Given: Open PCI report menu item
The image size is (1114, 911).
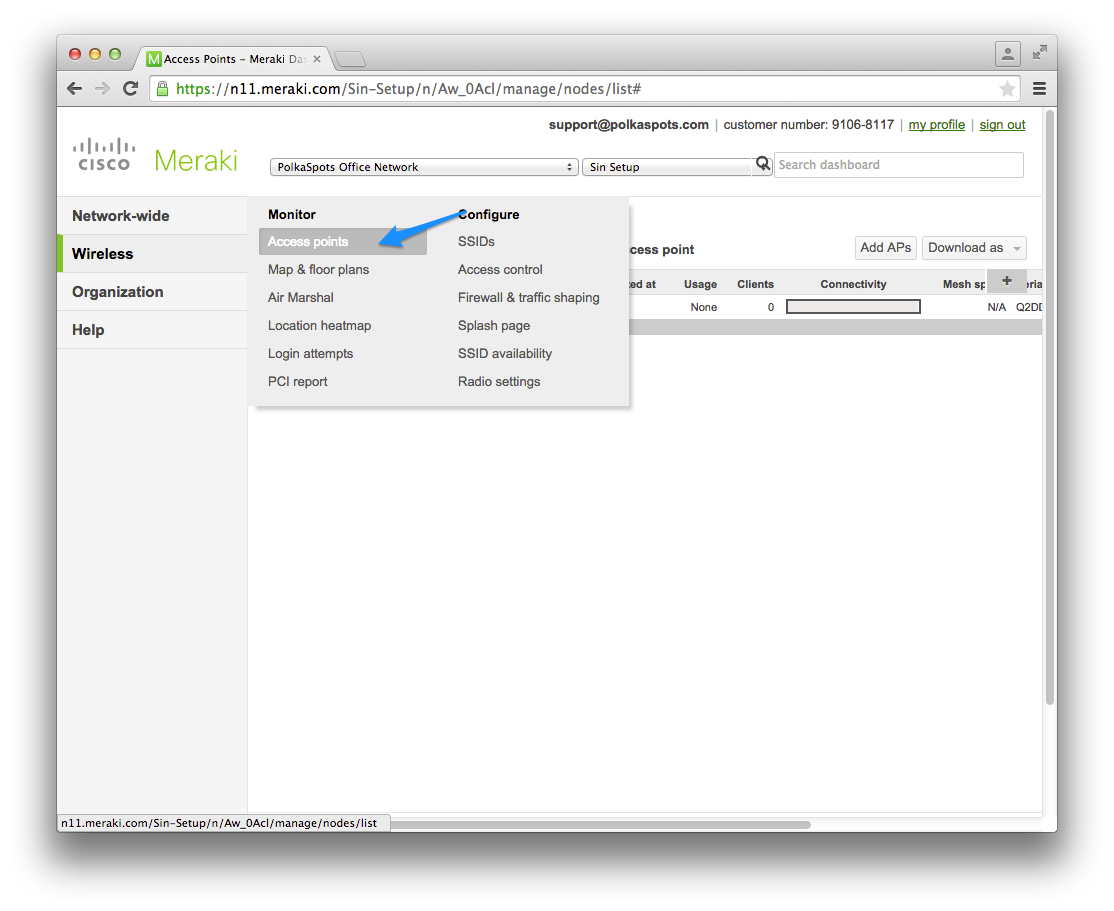Looking at the screenshot, I should (x=297, y=382).
